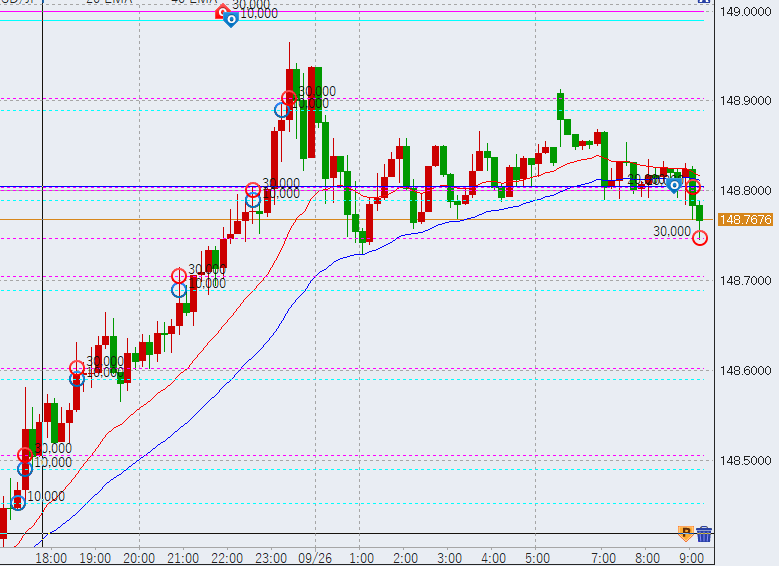Click the blue circle marker near 148.70
The height and width of the screenshot is (566, 779).
click(x=179, y=290)
